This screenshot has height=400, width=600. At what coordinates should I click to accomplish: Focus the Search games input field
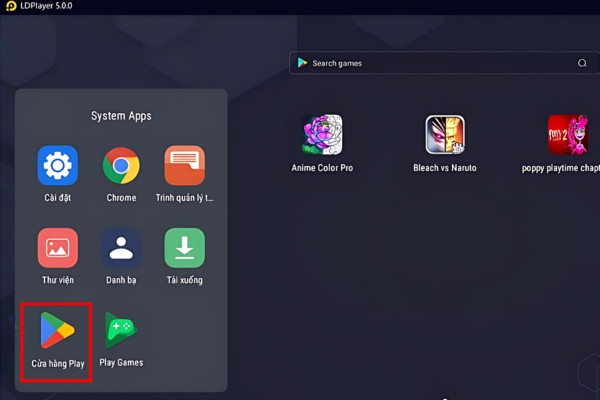[x=444, y=63]
